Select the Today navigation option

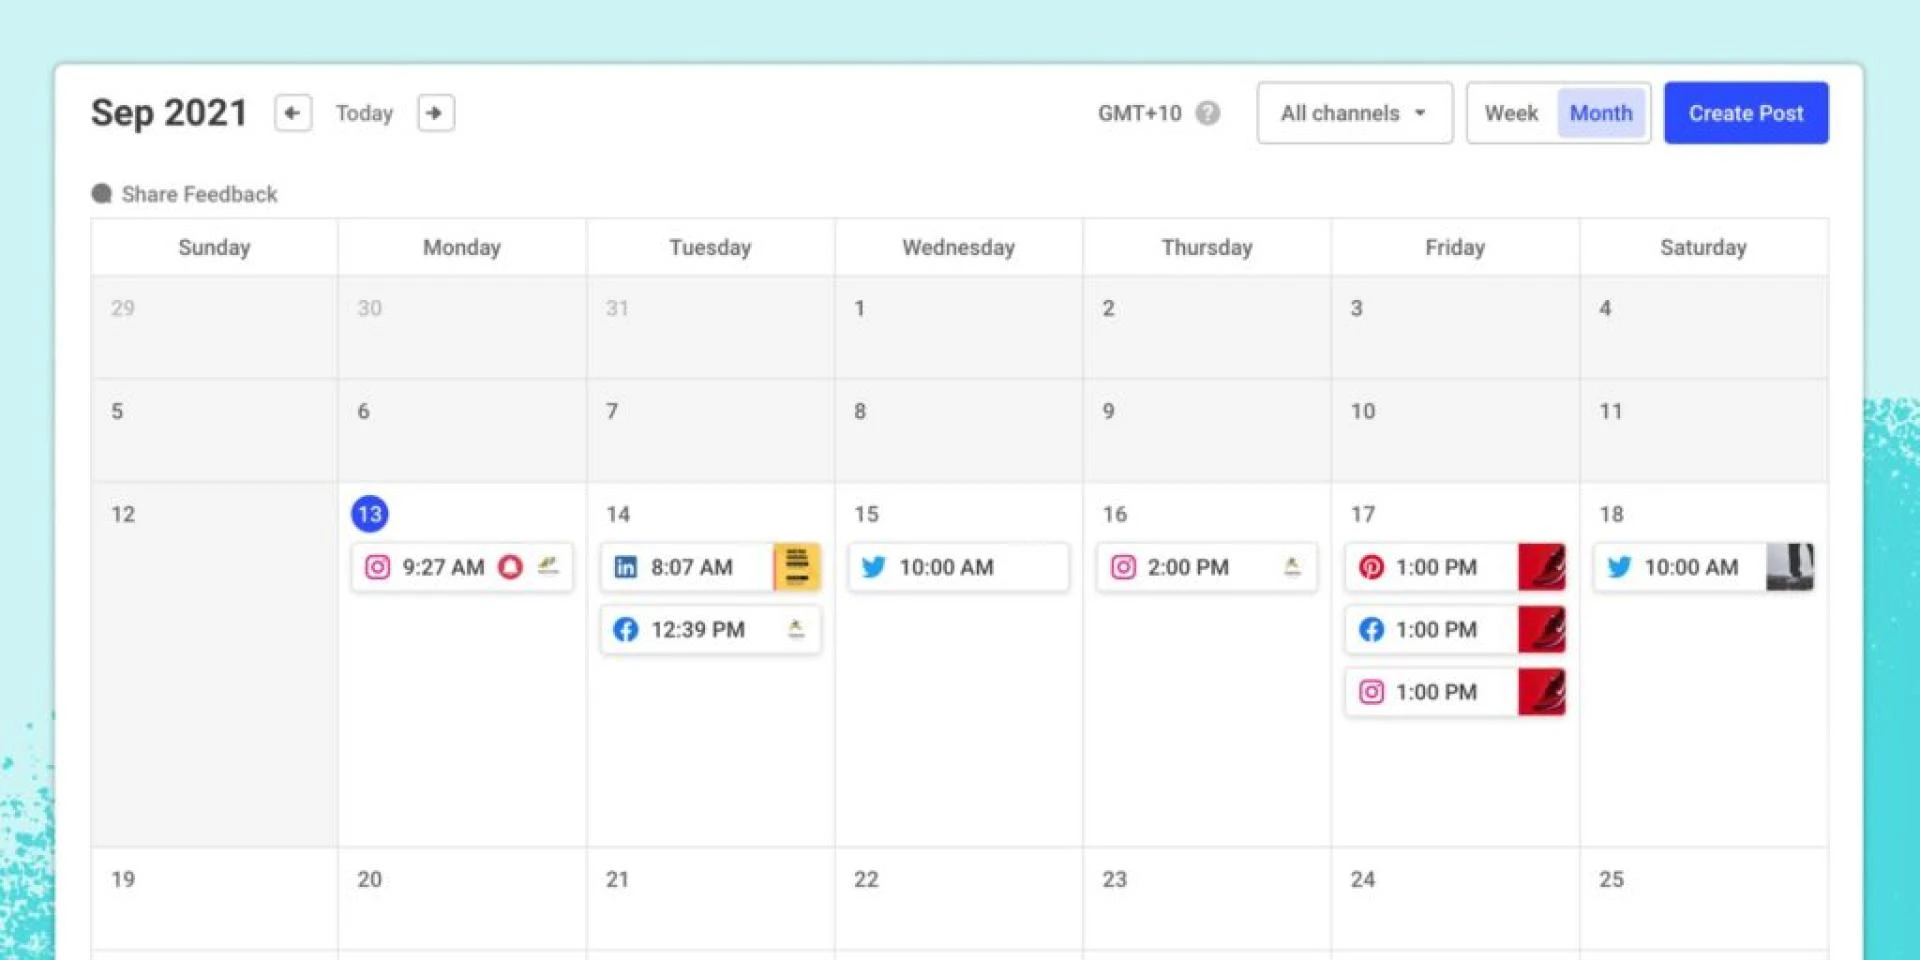pos(364,113)
